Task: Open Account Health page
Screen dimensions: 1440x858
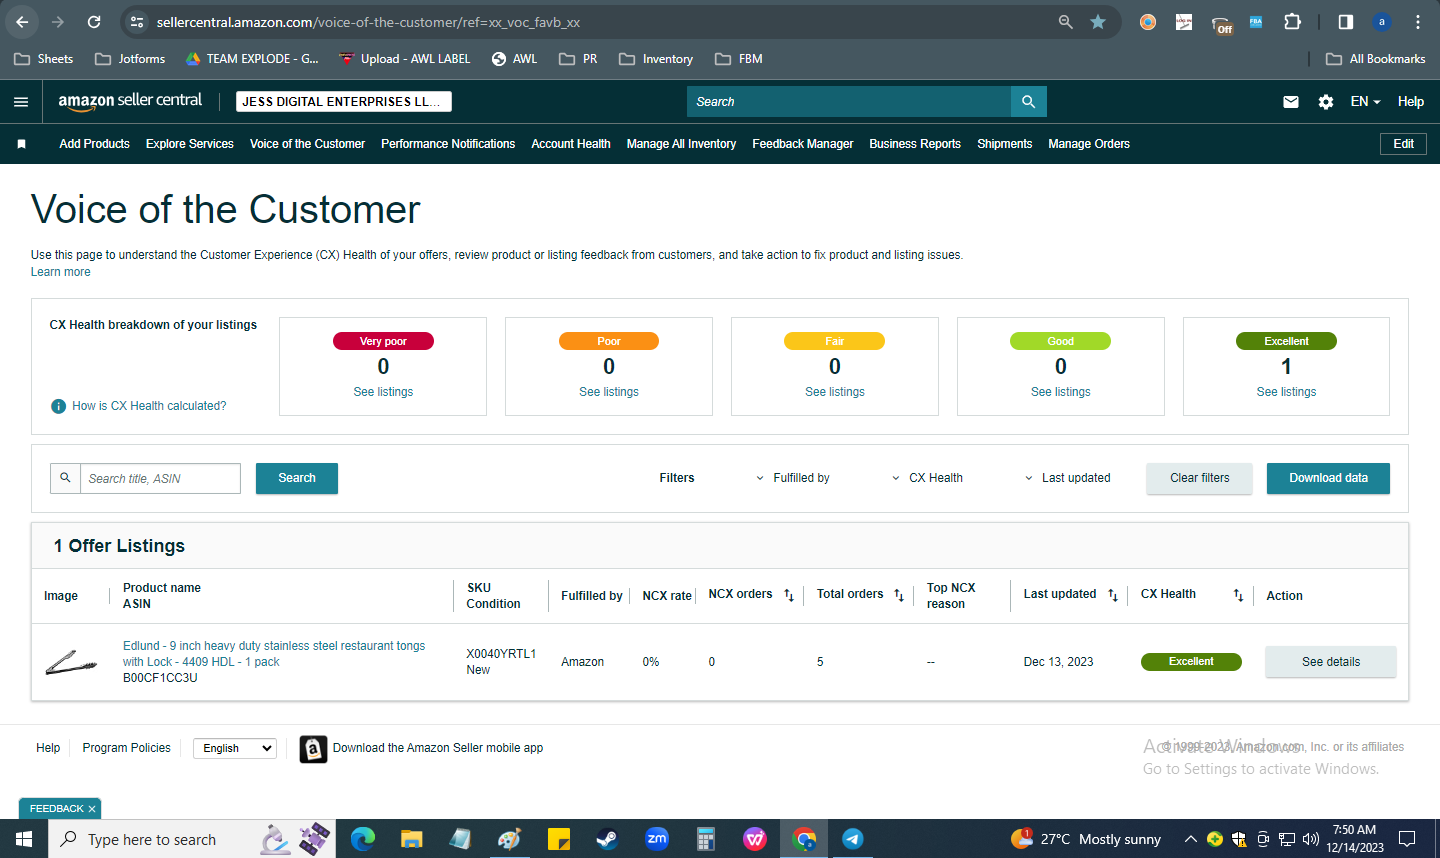Action: (x=571, y=144)
